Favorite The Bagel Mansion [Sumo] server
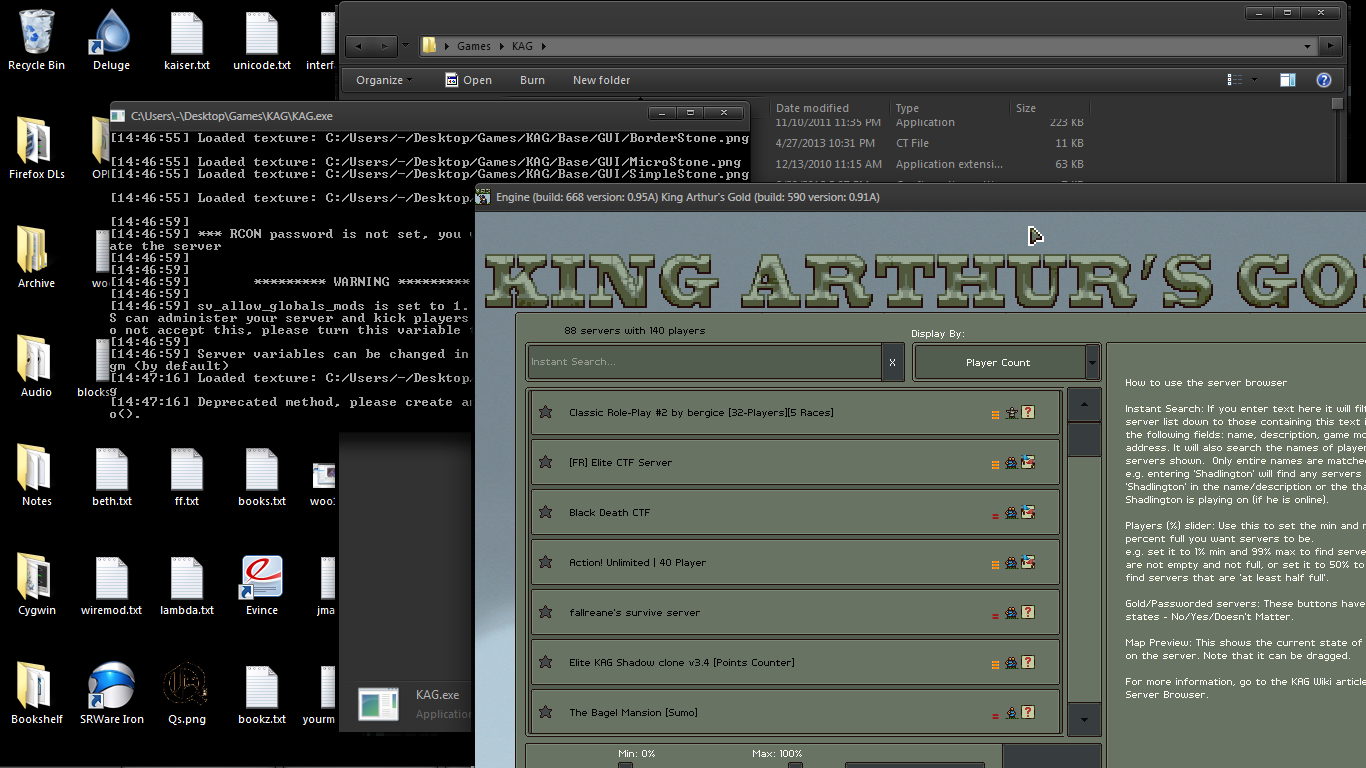Viewport: 1366px width, 768px height. point(545,712)
